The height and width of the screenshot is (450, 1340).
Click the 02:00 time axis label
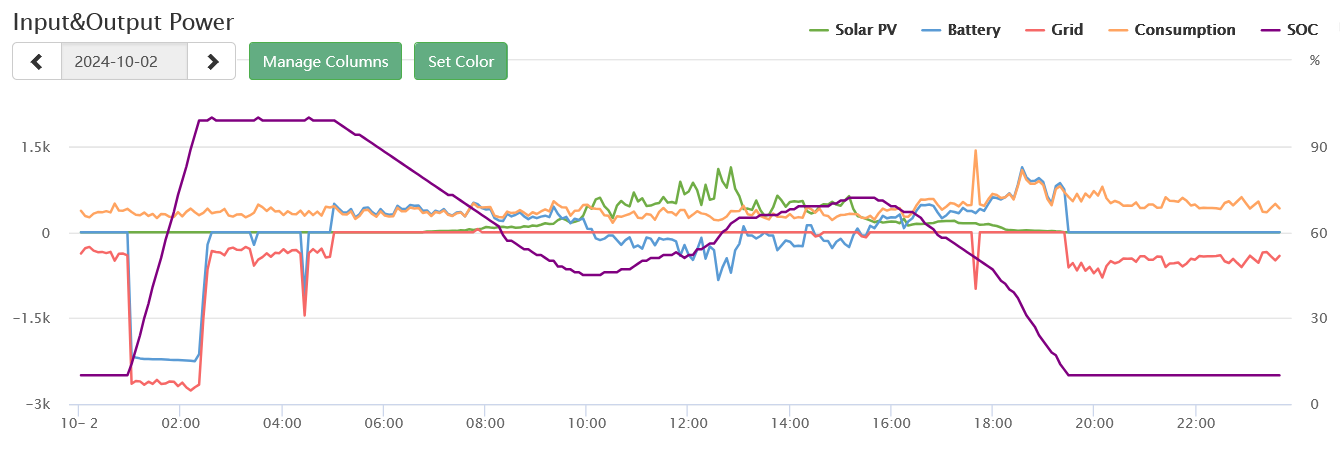pos(180,423)
